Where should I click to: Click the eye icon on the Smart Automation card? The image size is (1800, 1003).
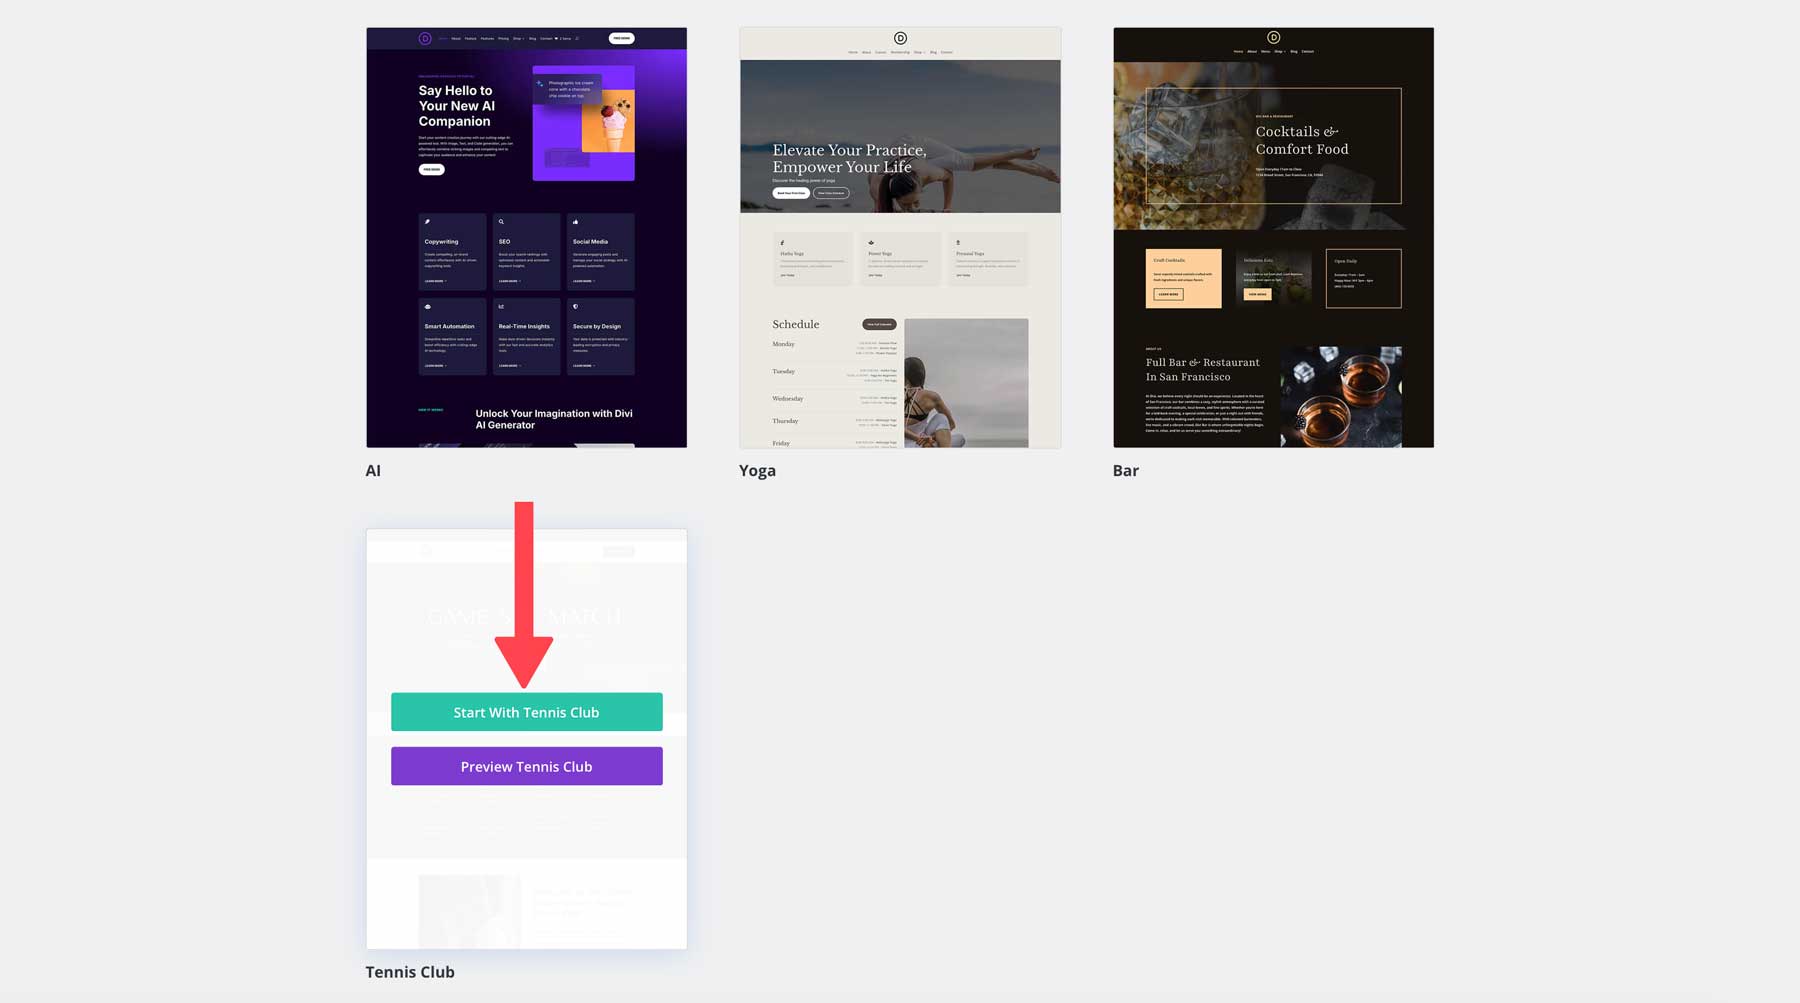pos(427,307)
